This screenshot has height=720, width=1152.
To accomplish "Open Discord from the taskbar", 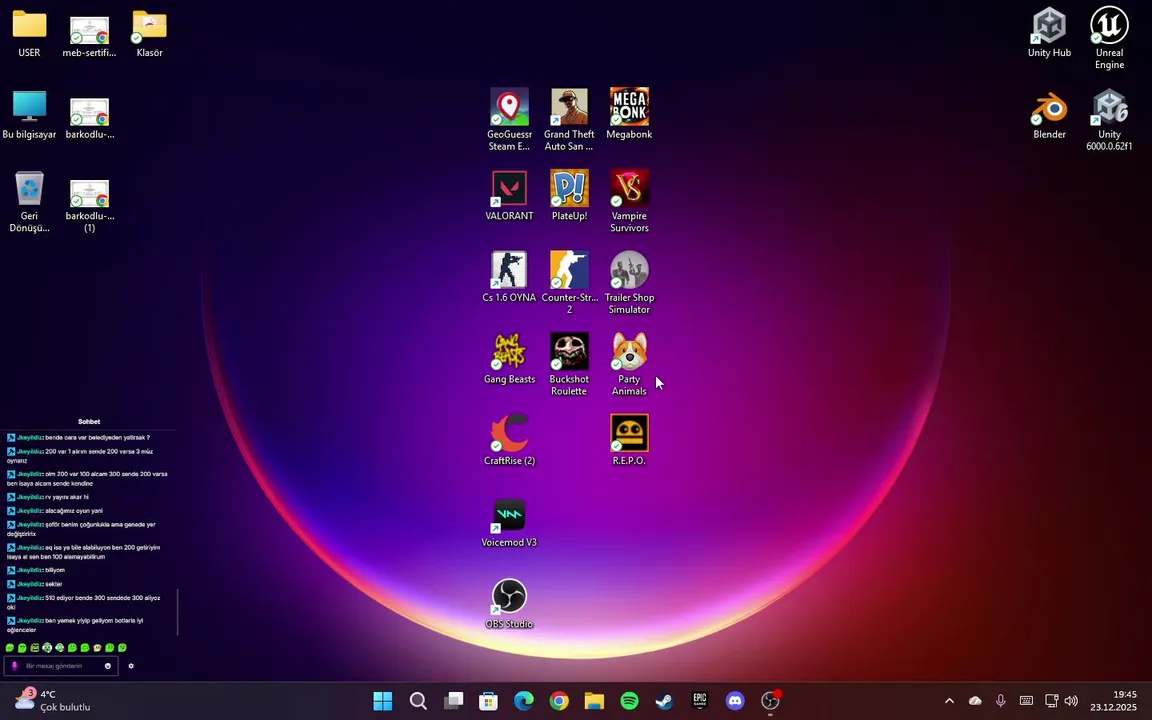I will coord(735,701).
